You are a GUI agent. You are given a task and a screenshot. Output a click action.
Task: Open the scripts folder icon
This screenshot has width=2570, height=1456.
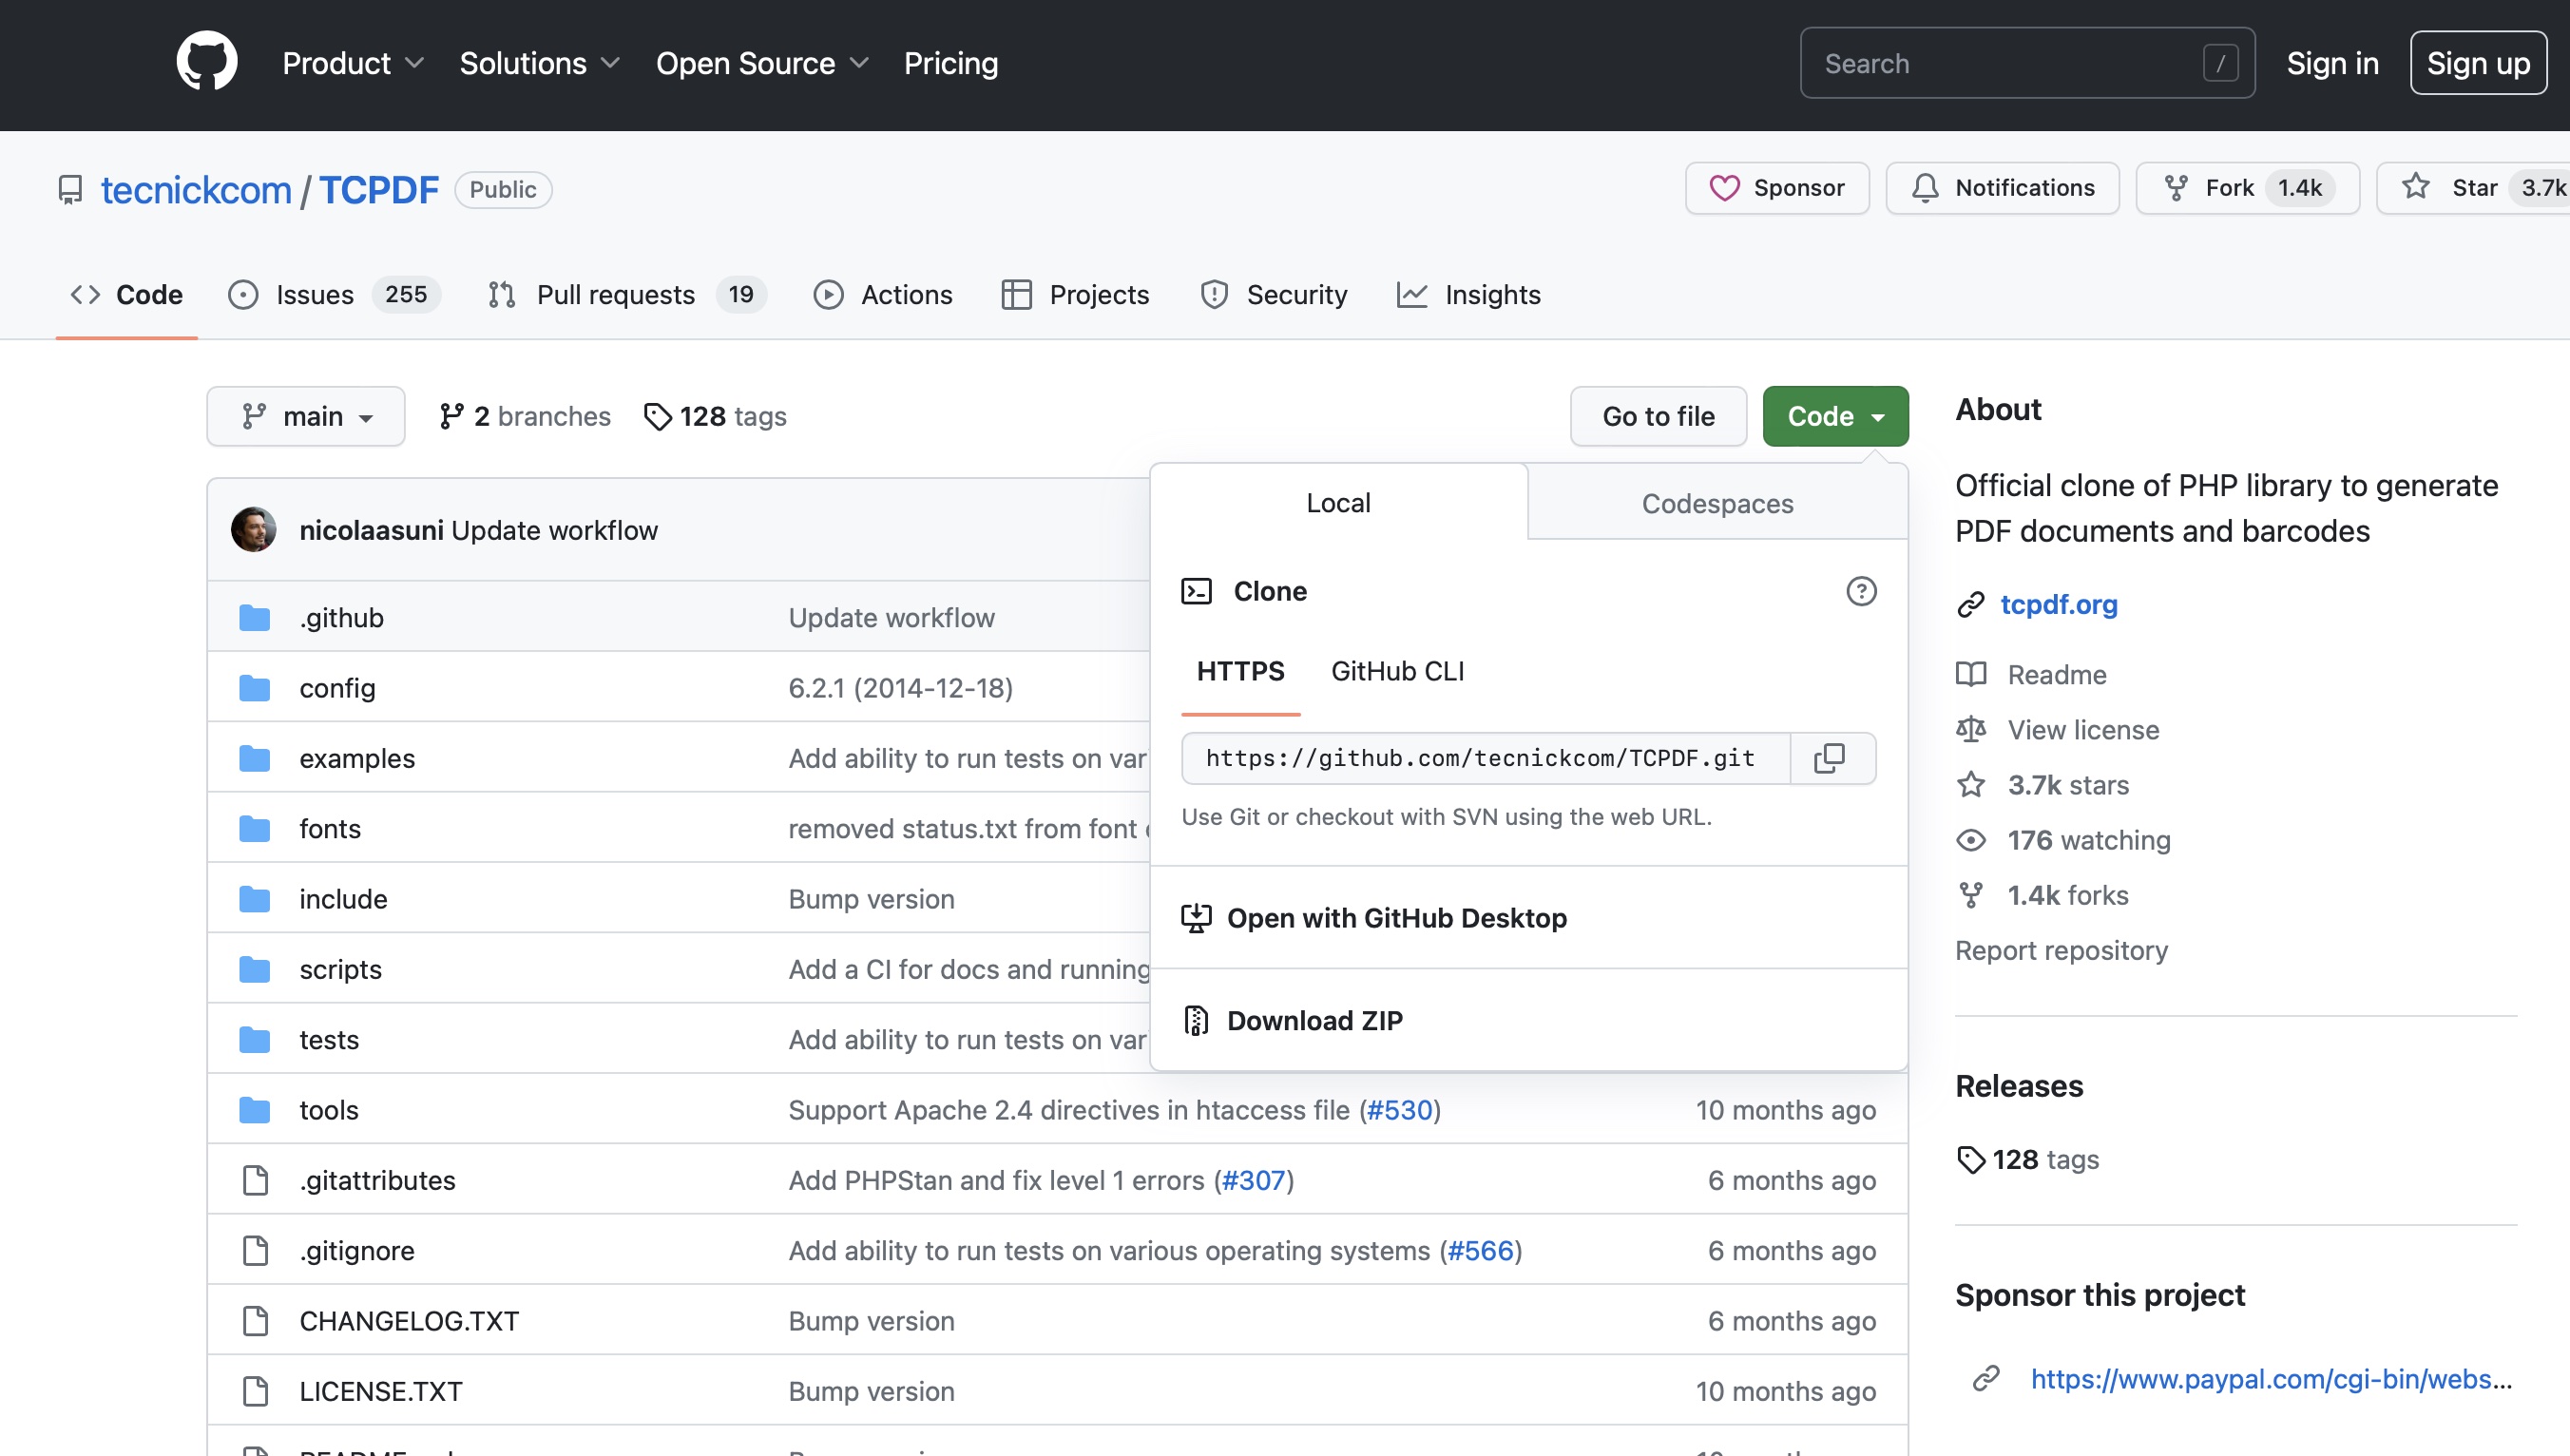tap(255, 969)
